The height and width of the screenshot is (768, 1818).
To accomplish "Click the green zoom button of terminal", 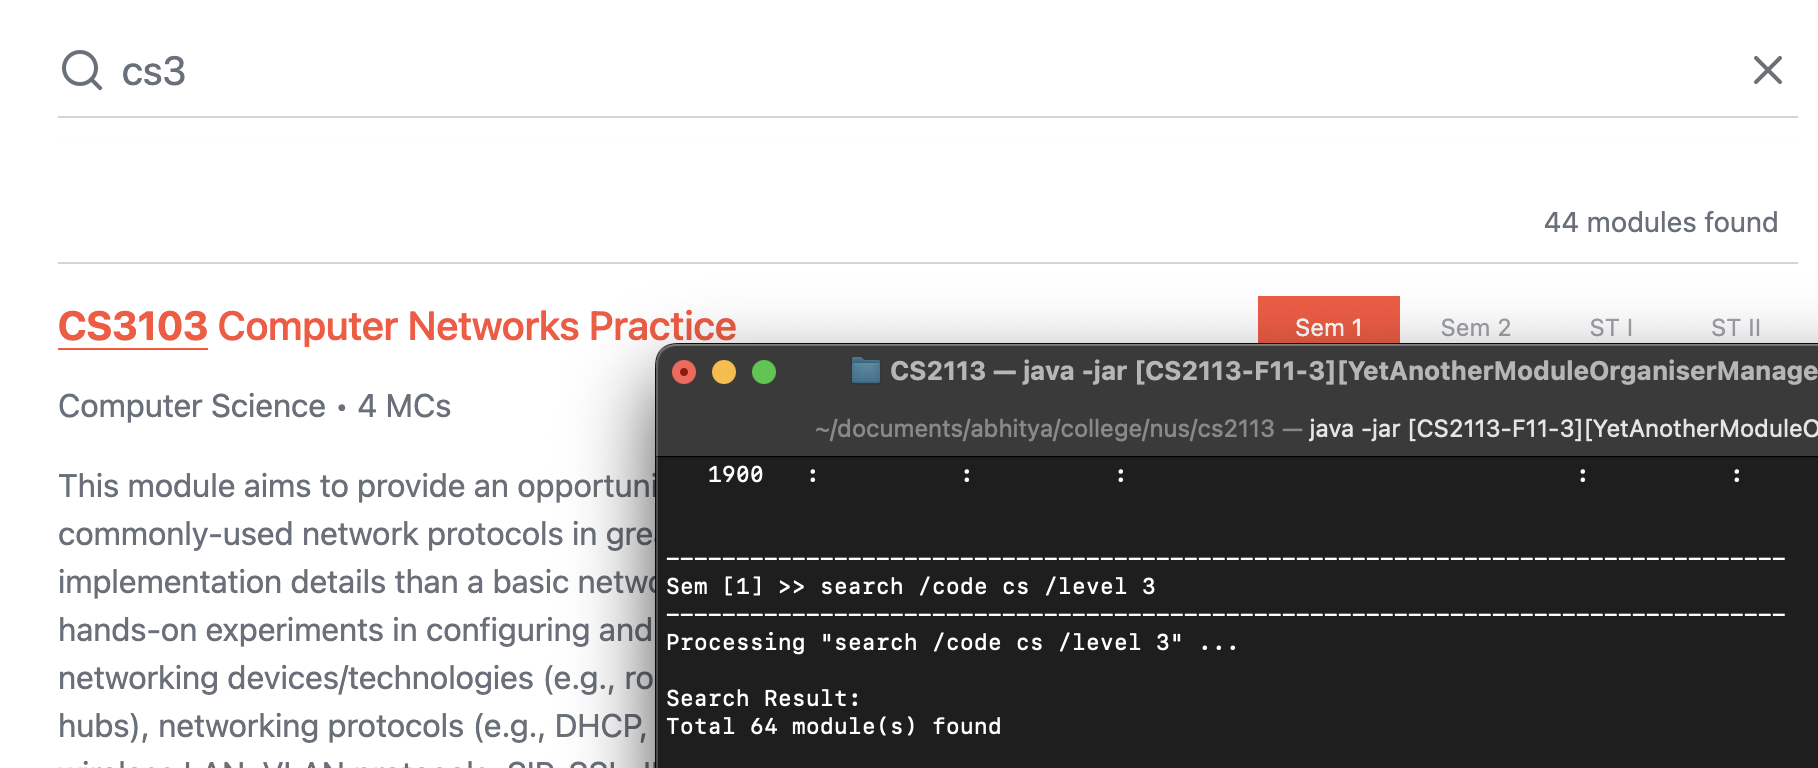I will [764, 372].
